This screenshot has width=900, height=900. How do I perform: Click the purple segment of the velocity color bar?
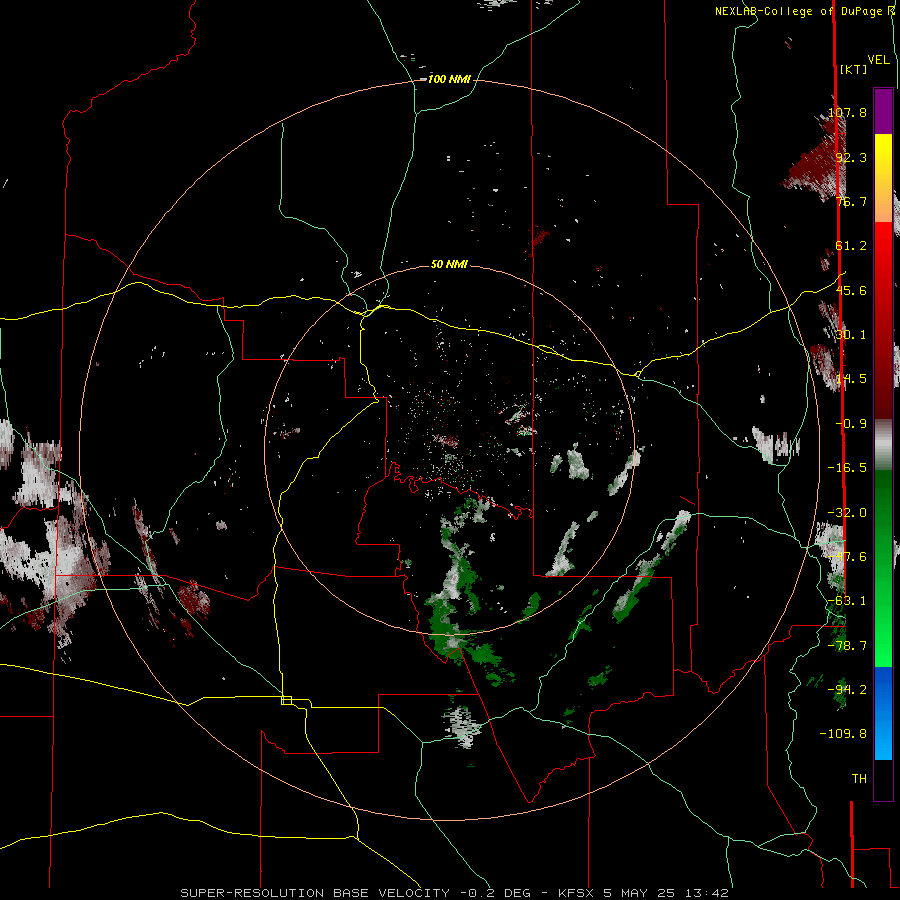click(883, 111)
